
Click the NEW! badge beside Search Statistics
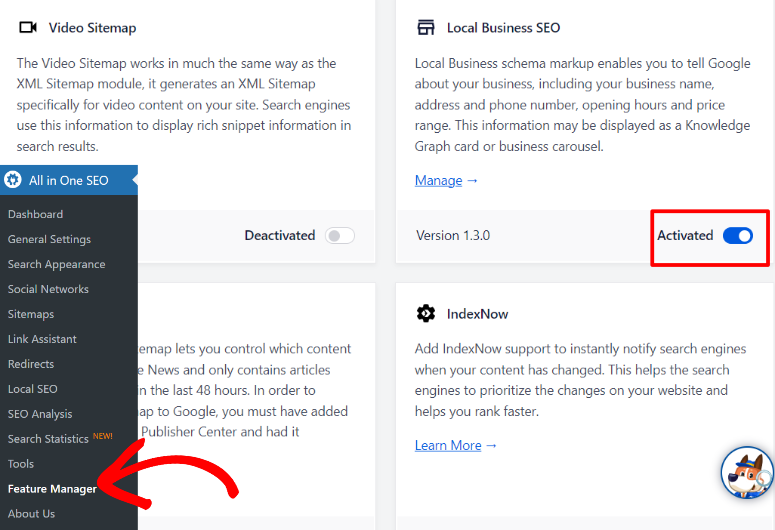[103, 436]
